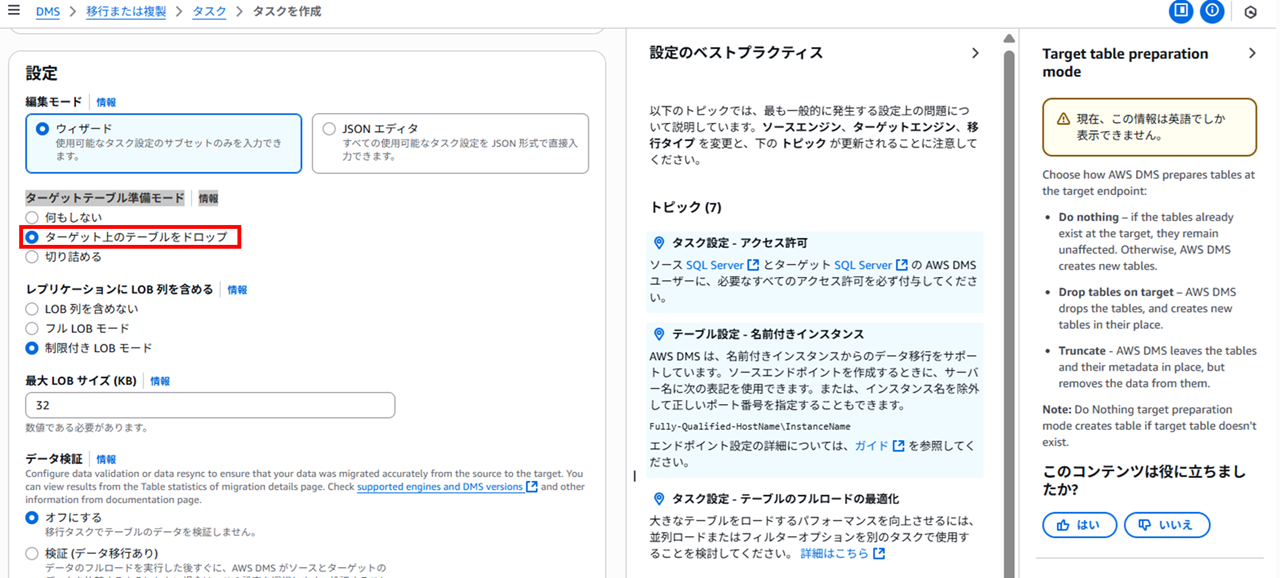Open 情報 link for 最大 LOB サイズ
Viewport: 1280px width, 578px height.
(160, 381)
